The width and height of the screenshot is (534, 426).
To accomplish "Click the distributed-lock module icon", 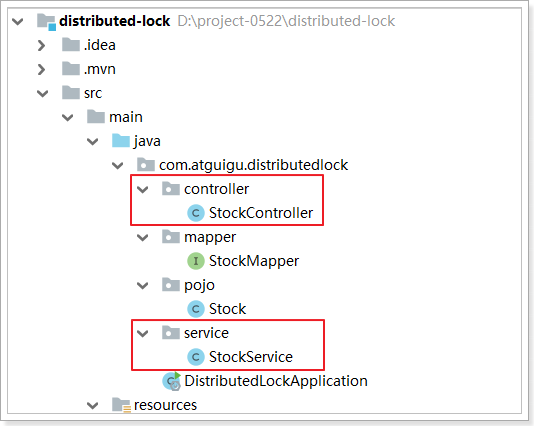I will pyautogui.click(x=46, y=22).
